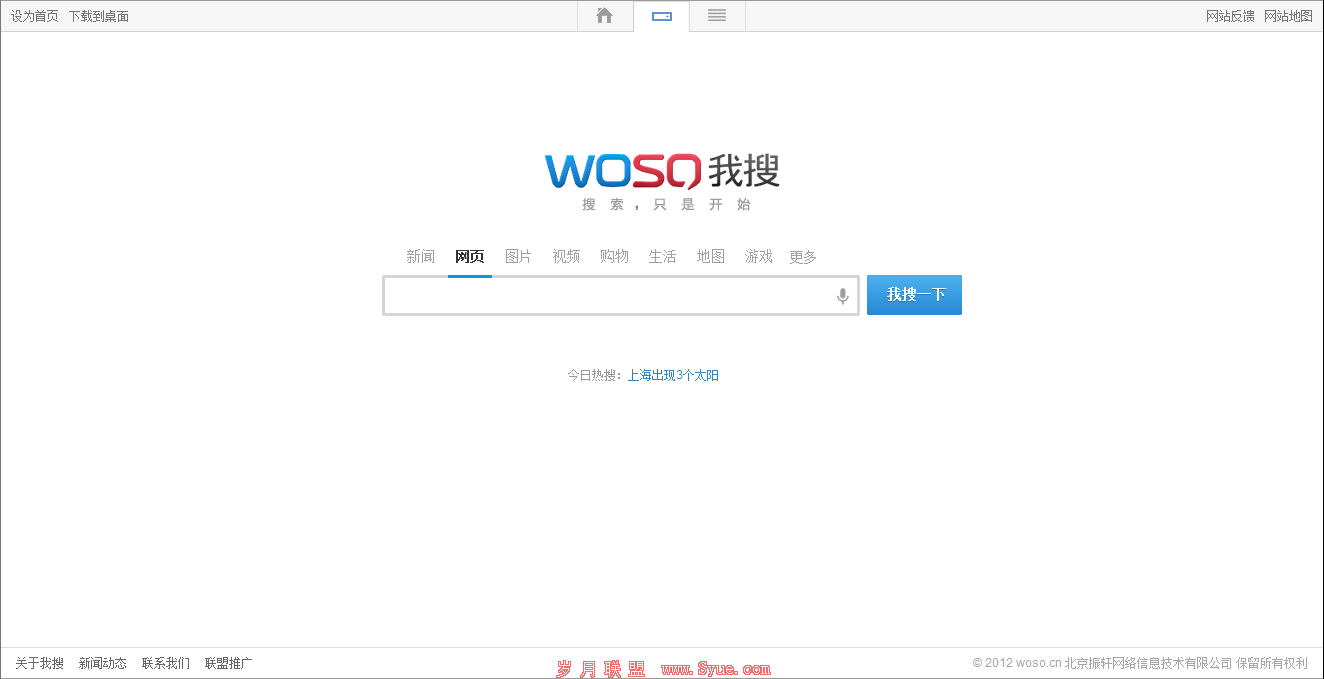The width and height of the screenshot is (1324, 679).
Task: Click 设为首页 link
Action: coord(35,16)
